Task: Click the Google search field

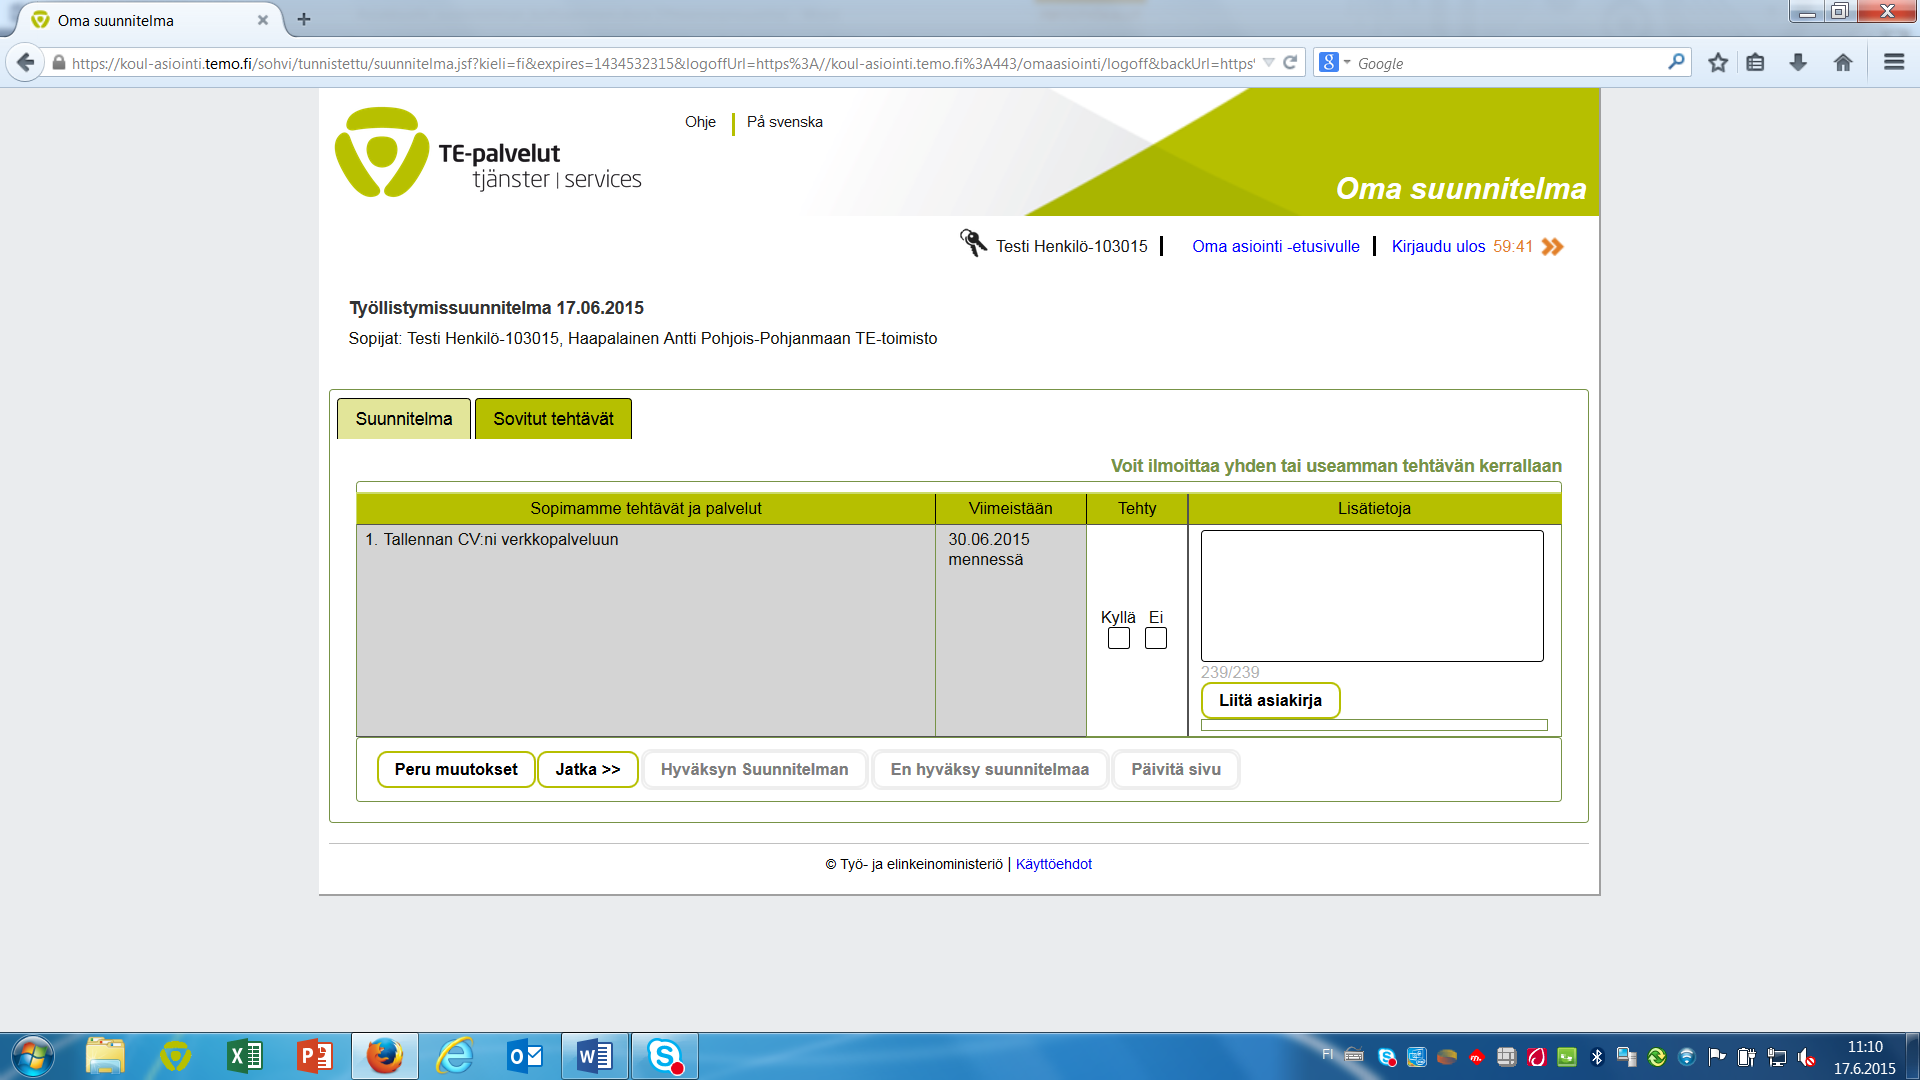Action: pos(1508,63)
